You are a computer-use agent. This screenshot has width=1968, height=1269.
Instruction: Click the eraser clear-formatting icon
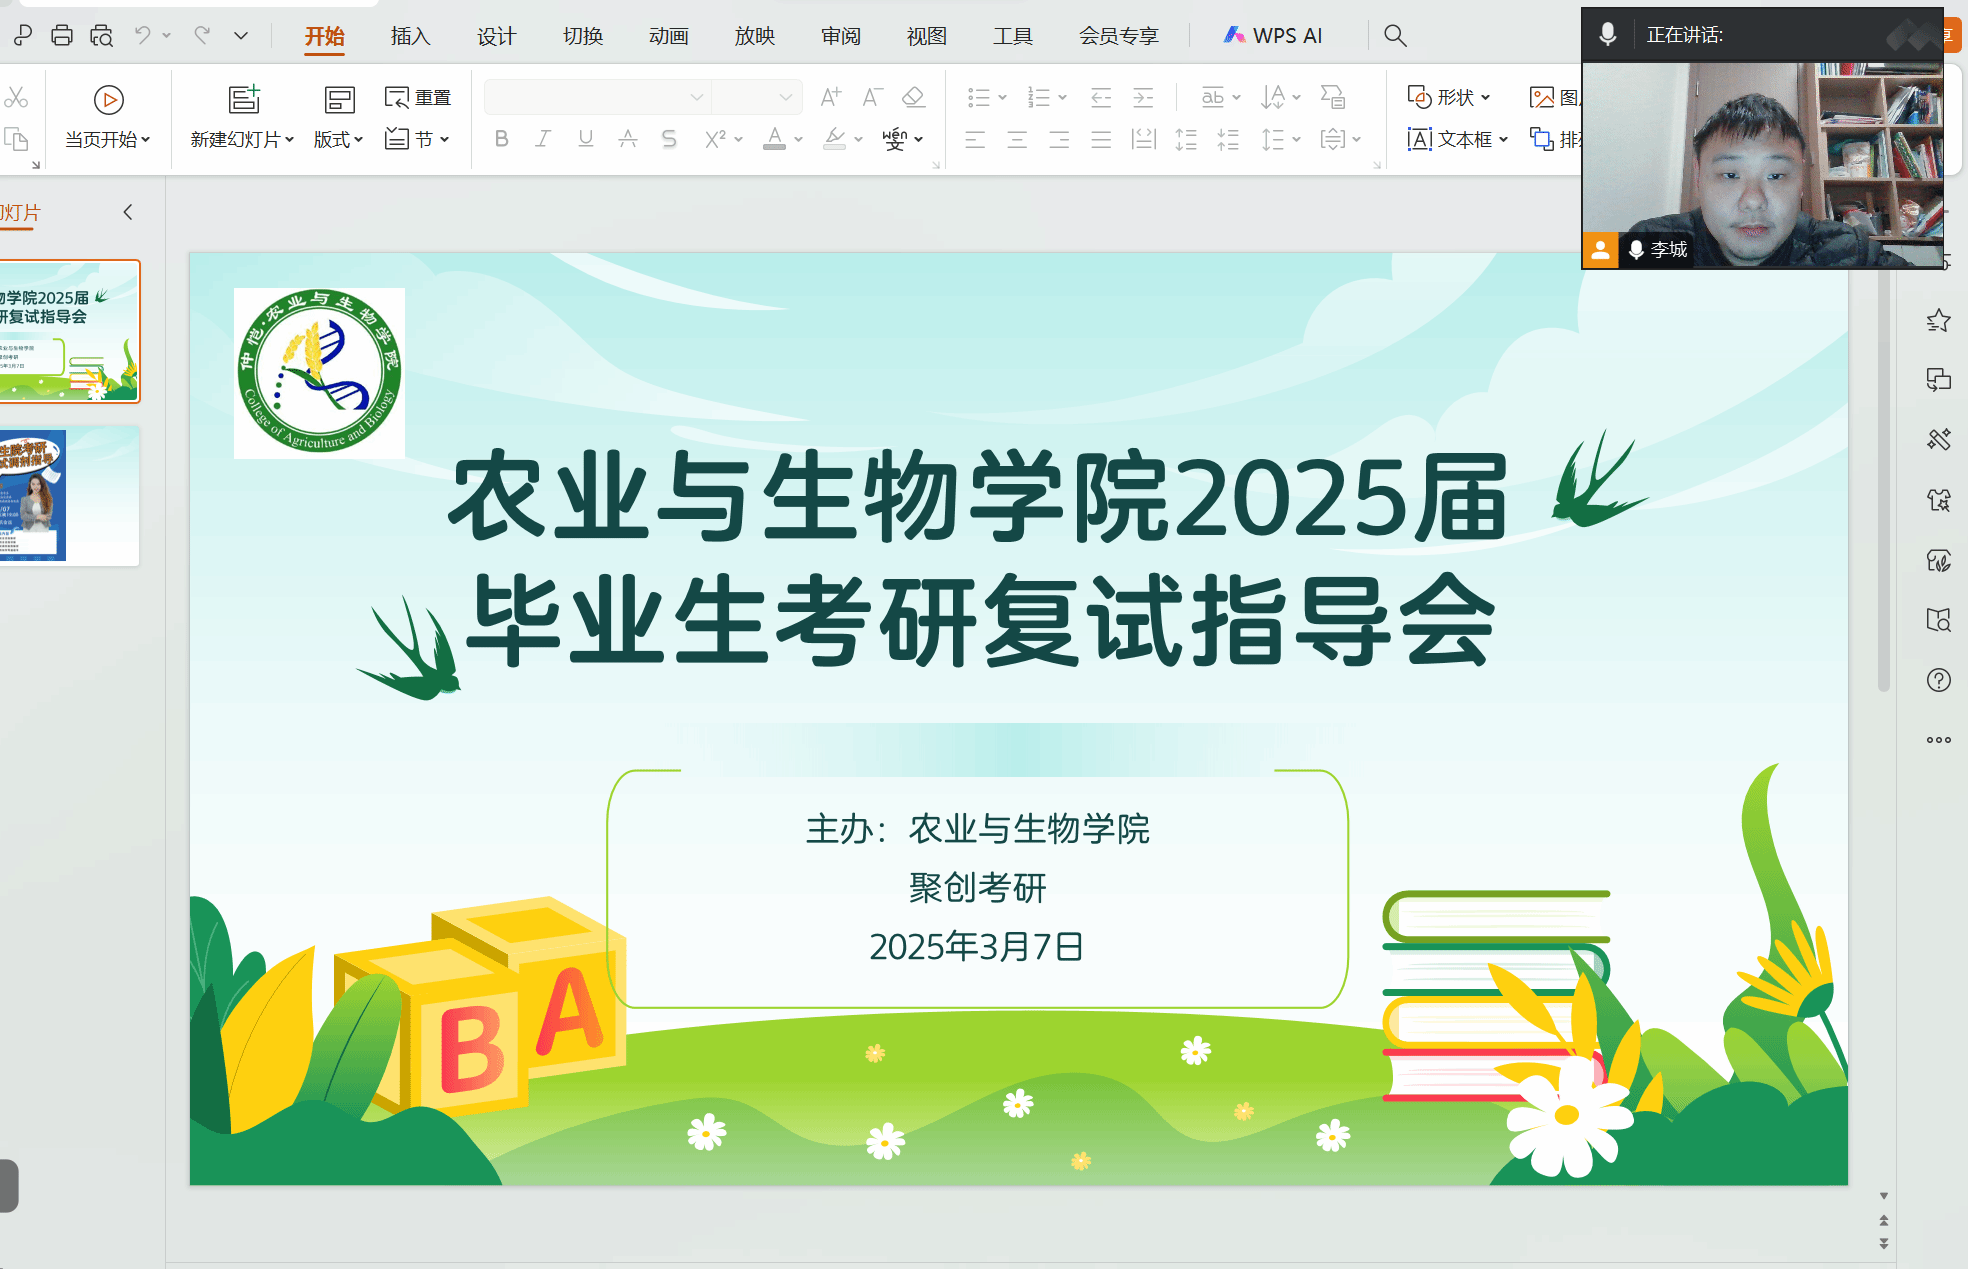(x=912, y=97)
